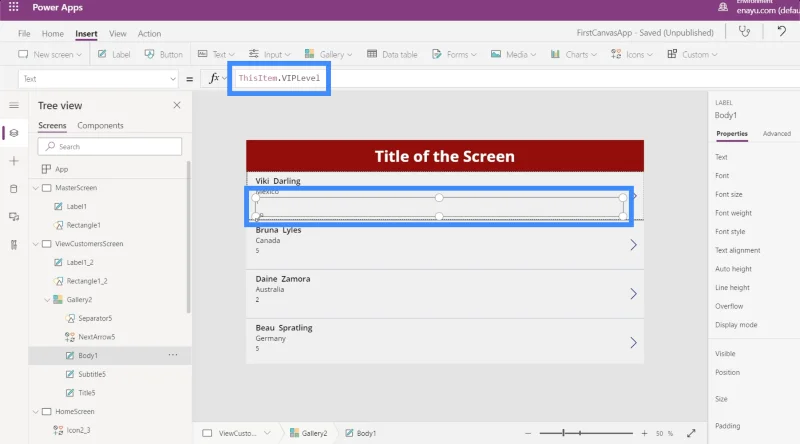Switch to the Advanced properties tab

[x=777, y=134]
